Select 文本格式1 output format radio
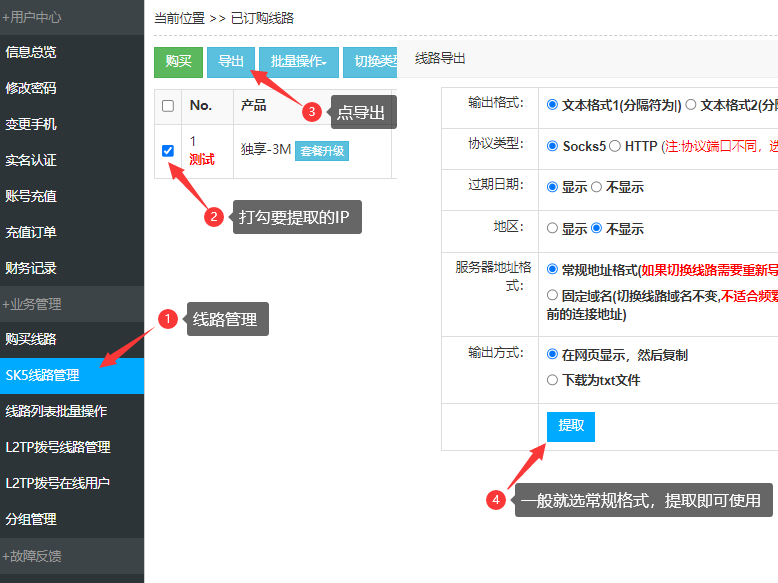The image size is (778, 583). pyautogui.click(x=553, y=105)
